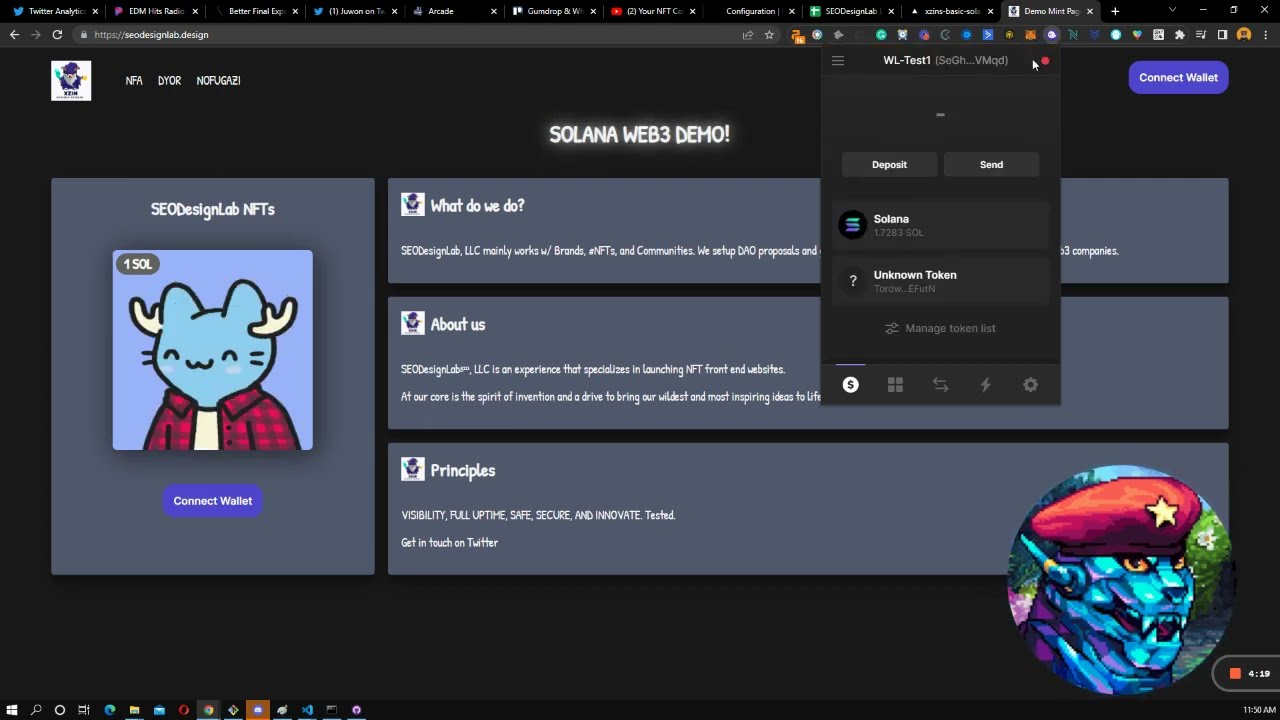Open Microsoft Edge from taskbar
This screenshot has height=720, width=1280.
(109, 710)
